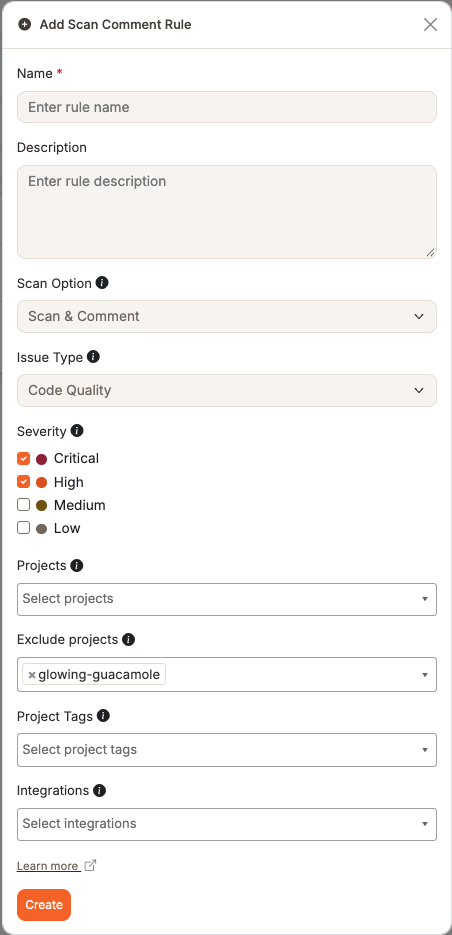Click the Low severity color dot
The height and width of the screenshot is (935, 452).
coord(41,528)
